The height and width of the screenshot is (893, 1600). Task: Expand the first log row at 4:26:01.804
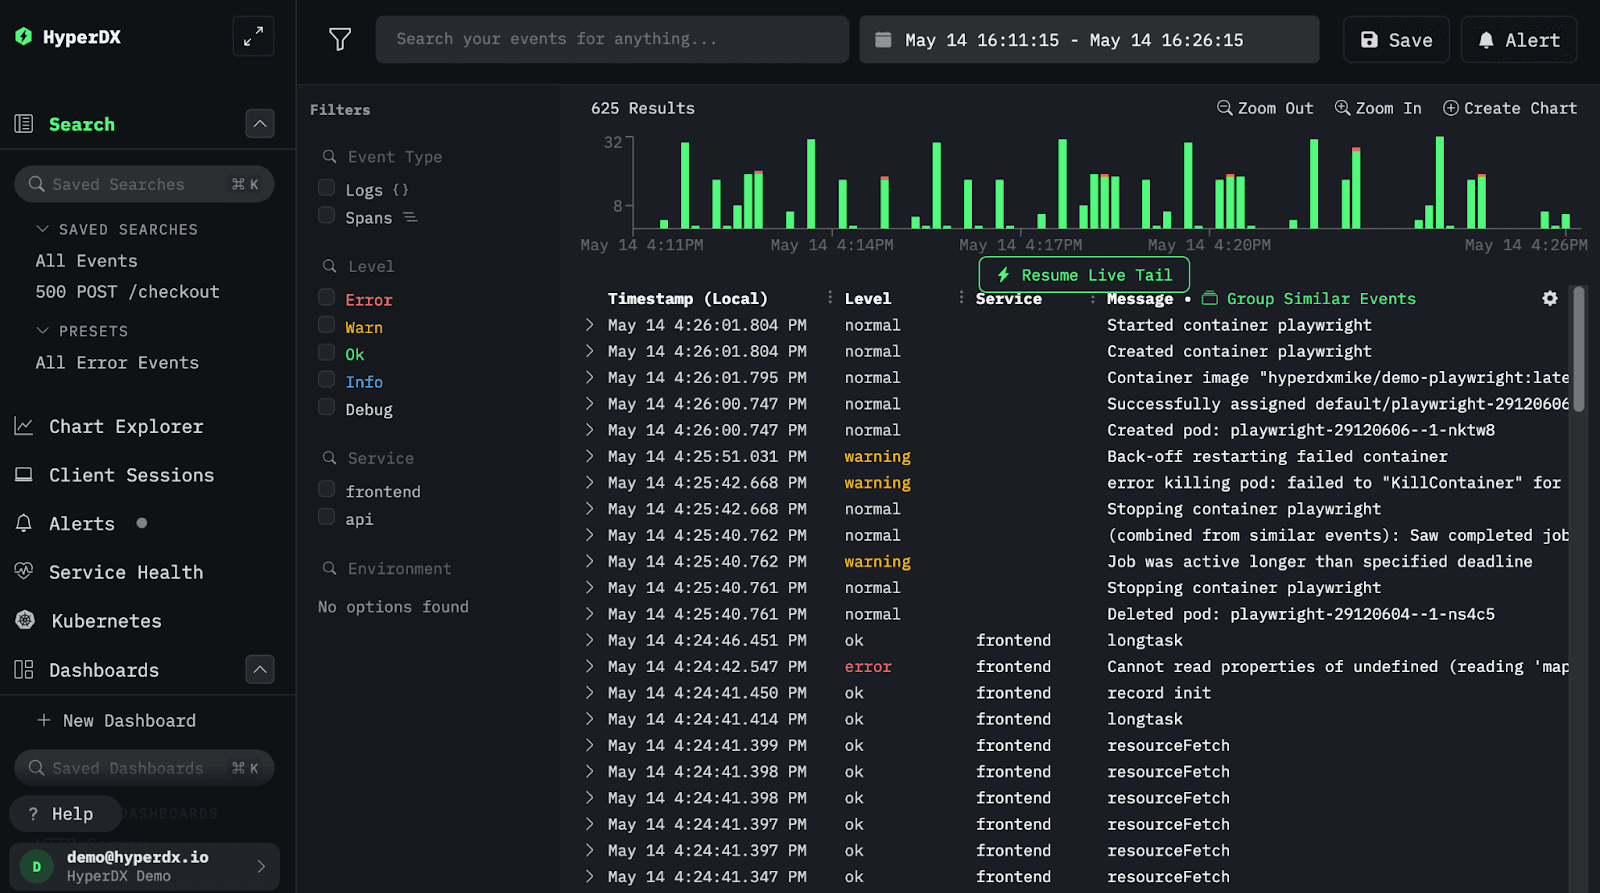pyautogui.click(x=590, y=325)
